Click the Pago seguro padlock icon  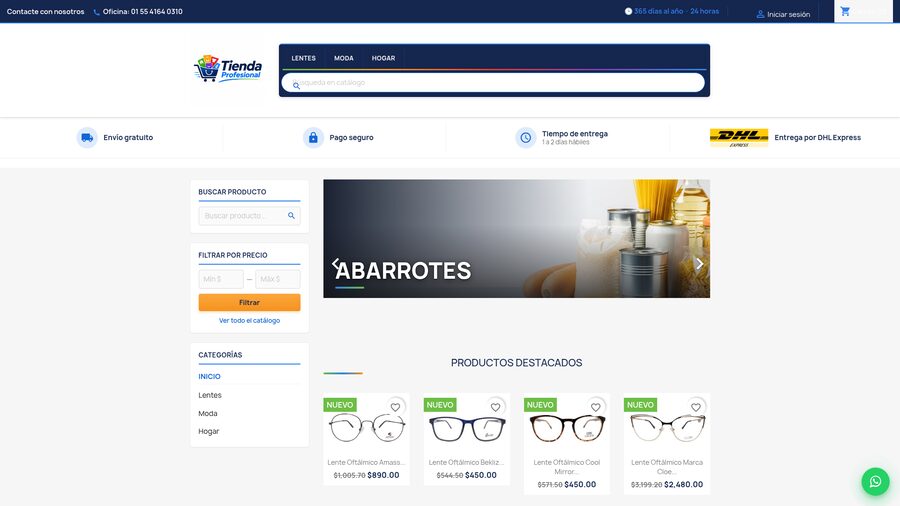313,138
